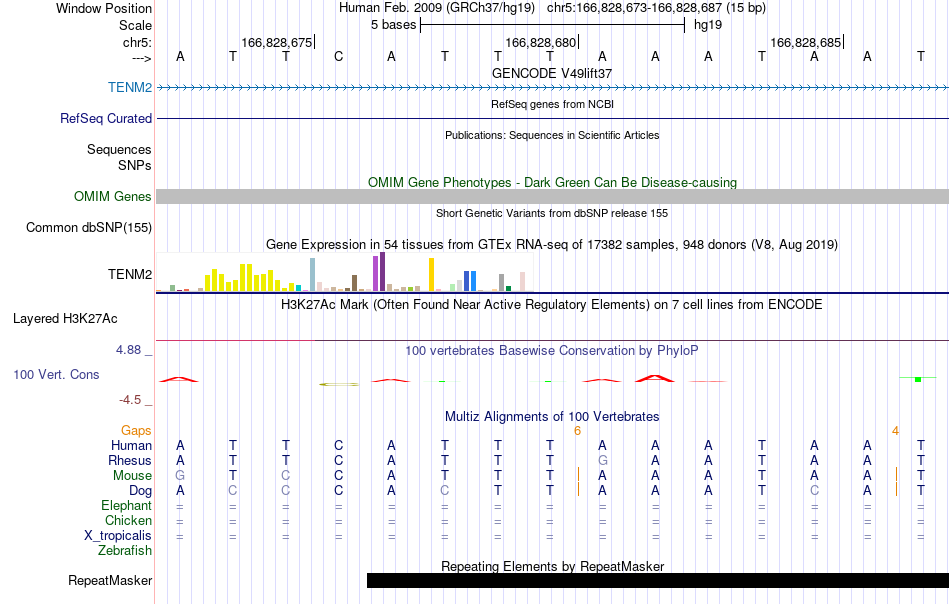The width and height of the screenshot is (950, 604).
Task: Click the TENM2 GENCODE gene label
Action: (130, 87)
